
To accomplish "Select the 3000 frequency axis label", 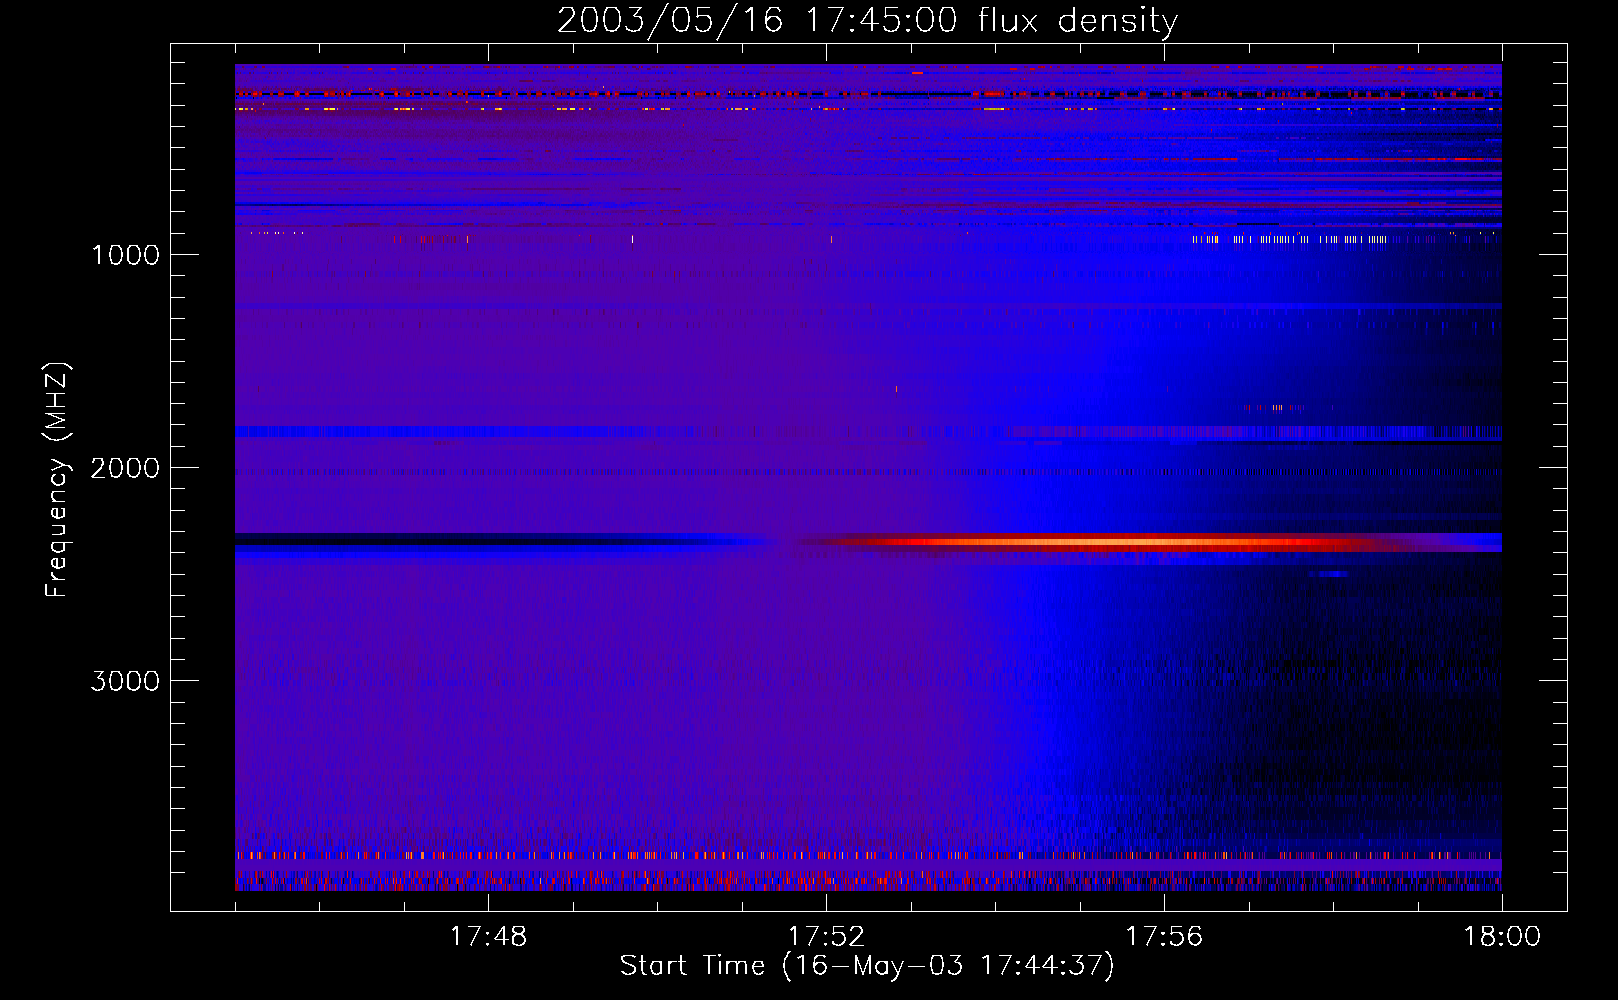I will (125, 681).
